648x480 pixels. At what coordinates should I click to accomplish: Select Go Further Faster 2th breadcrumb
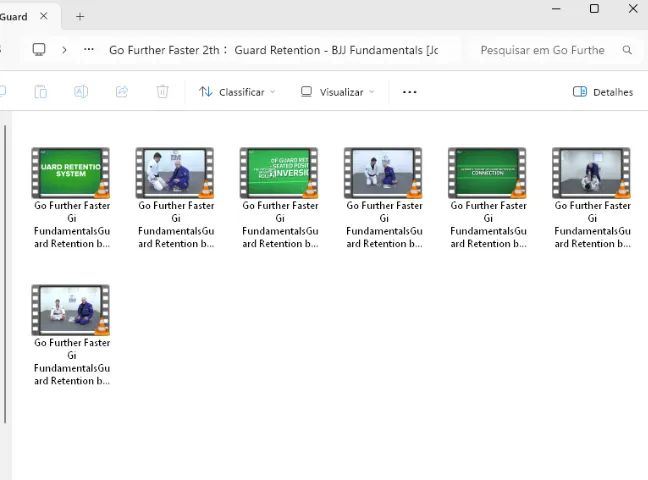click(x=164, y=50)
